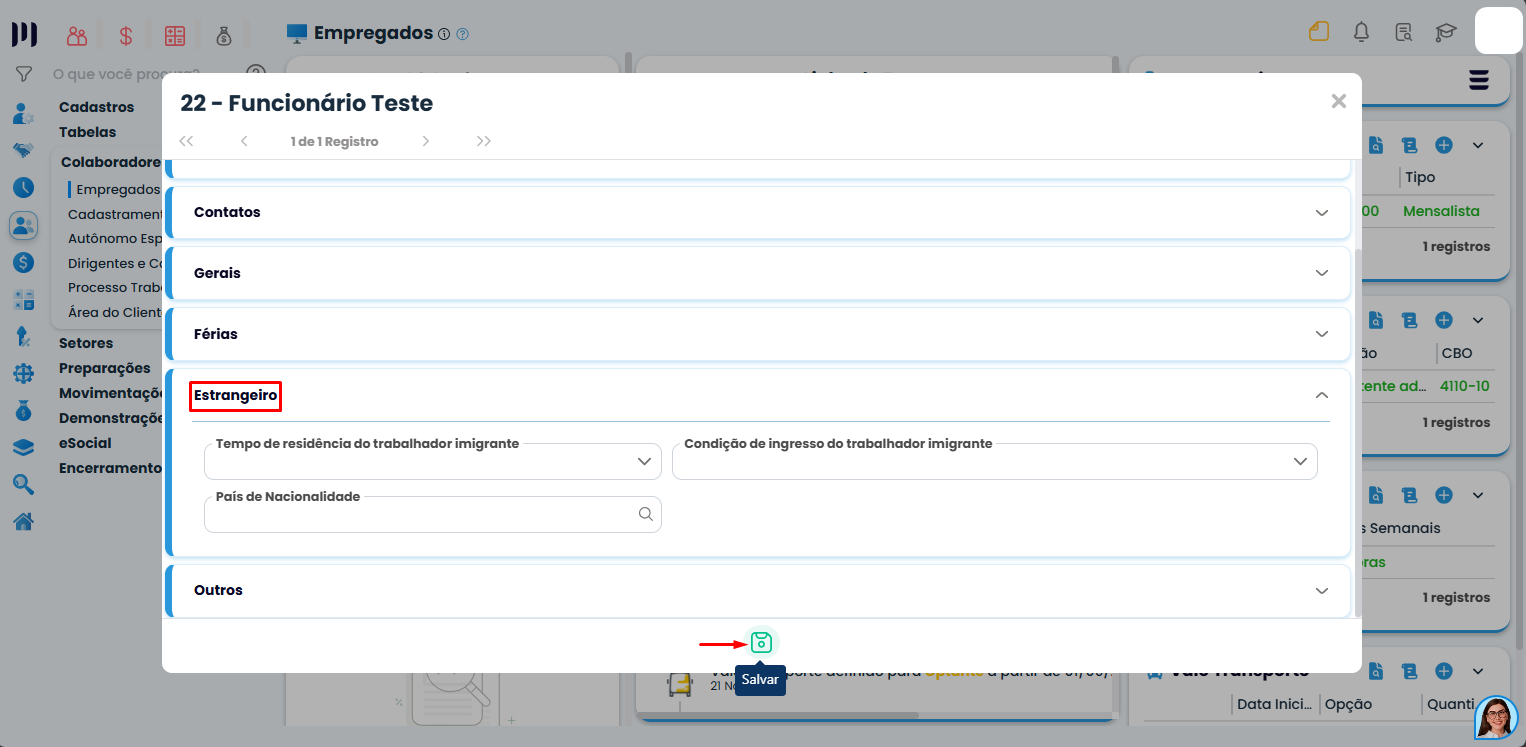Select the red dollar sign icon in the top toolbar
1526x747 pixels.
click(x=126, y=35)
